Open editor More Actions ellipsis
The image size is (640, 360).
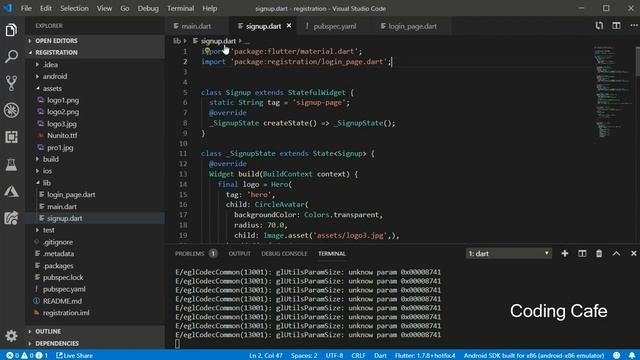(633, 26)
